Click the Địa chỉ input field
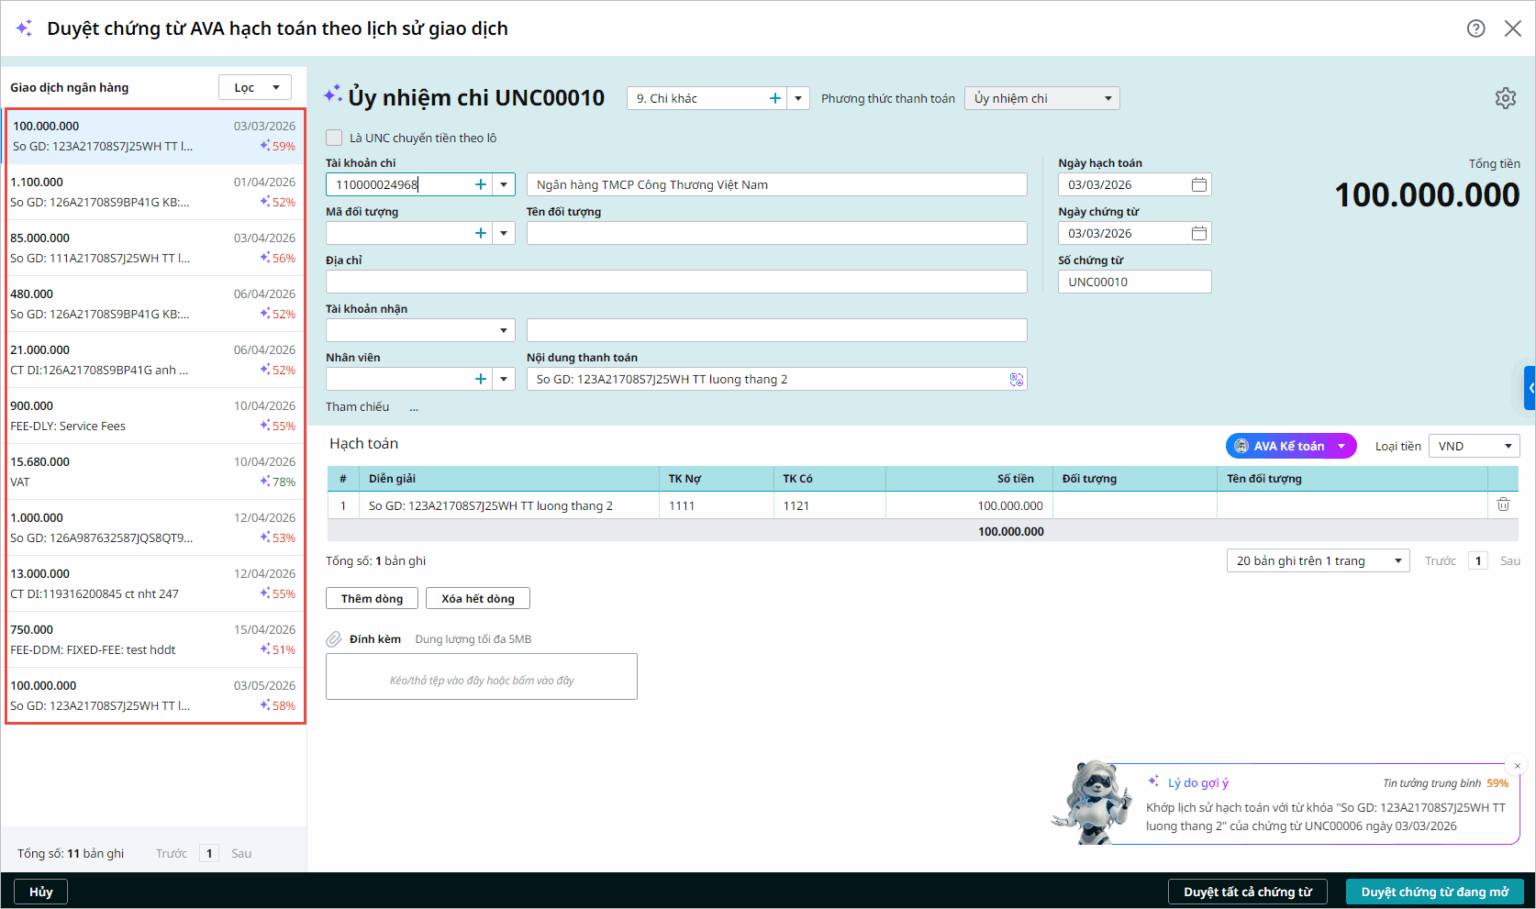 click(x=676, y=282)
